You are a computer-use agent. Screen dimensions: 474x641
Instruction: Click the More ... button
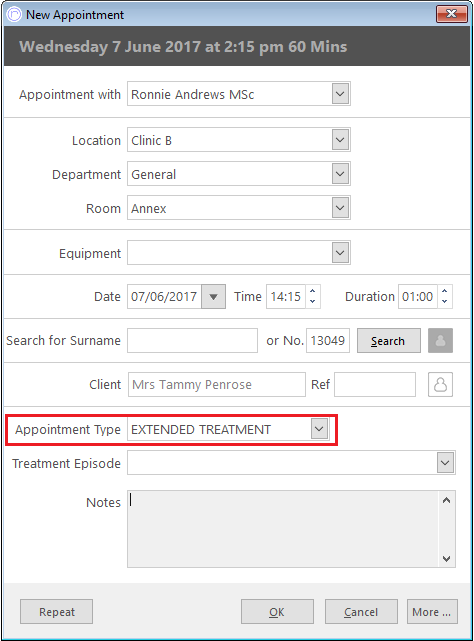coord(432,612)
